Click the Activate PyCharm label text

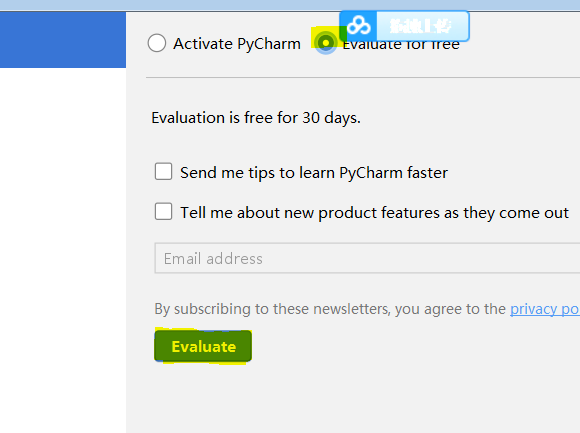pos(237,44)
